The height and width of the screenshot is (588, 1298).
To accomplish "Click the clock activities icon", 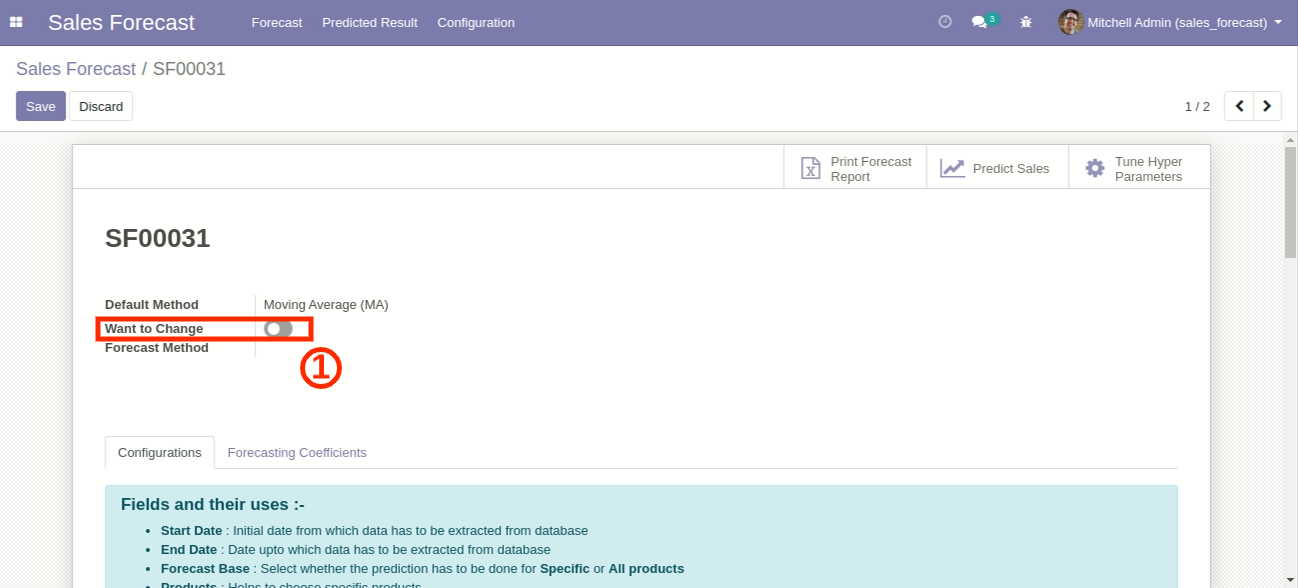I will [944, 22].
